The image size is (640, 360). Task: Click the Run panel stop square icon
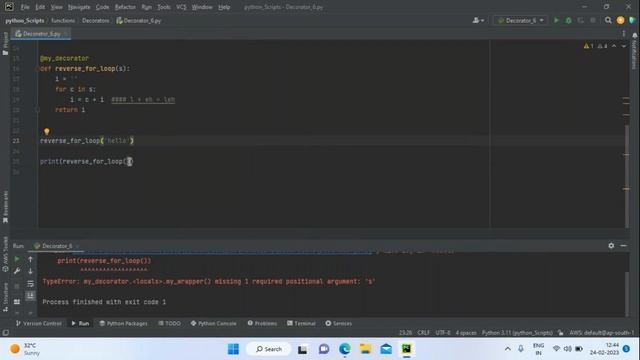17,286
